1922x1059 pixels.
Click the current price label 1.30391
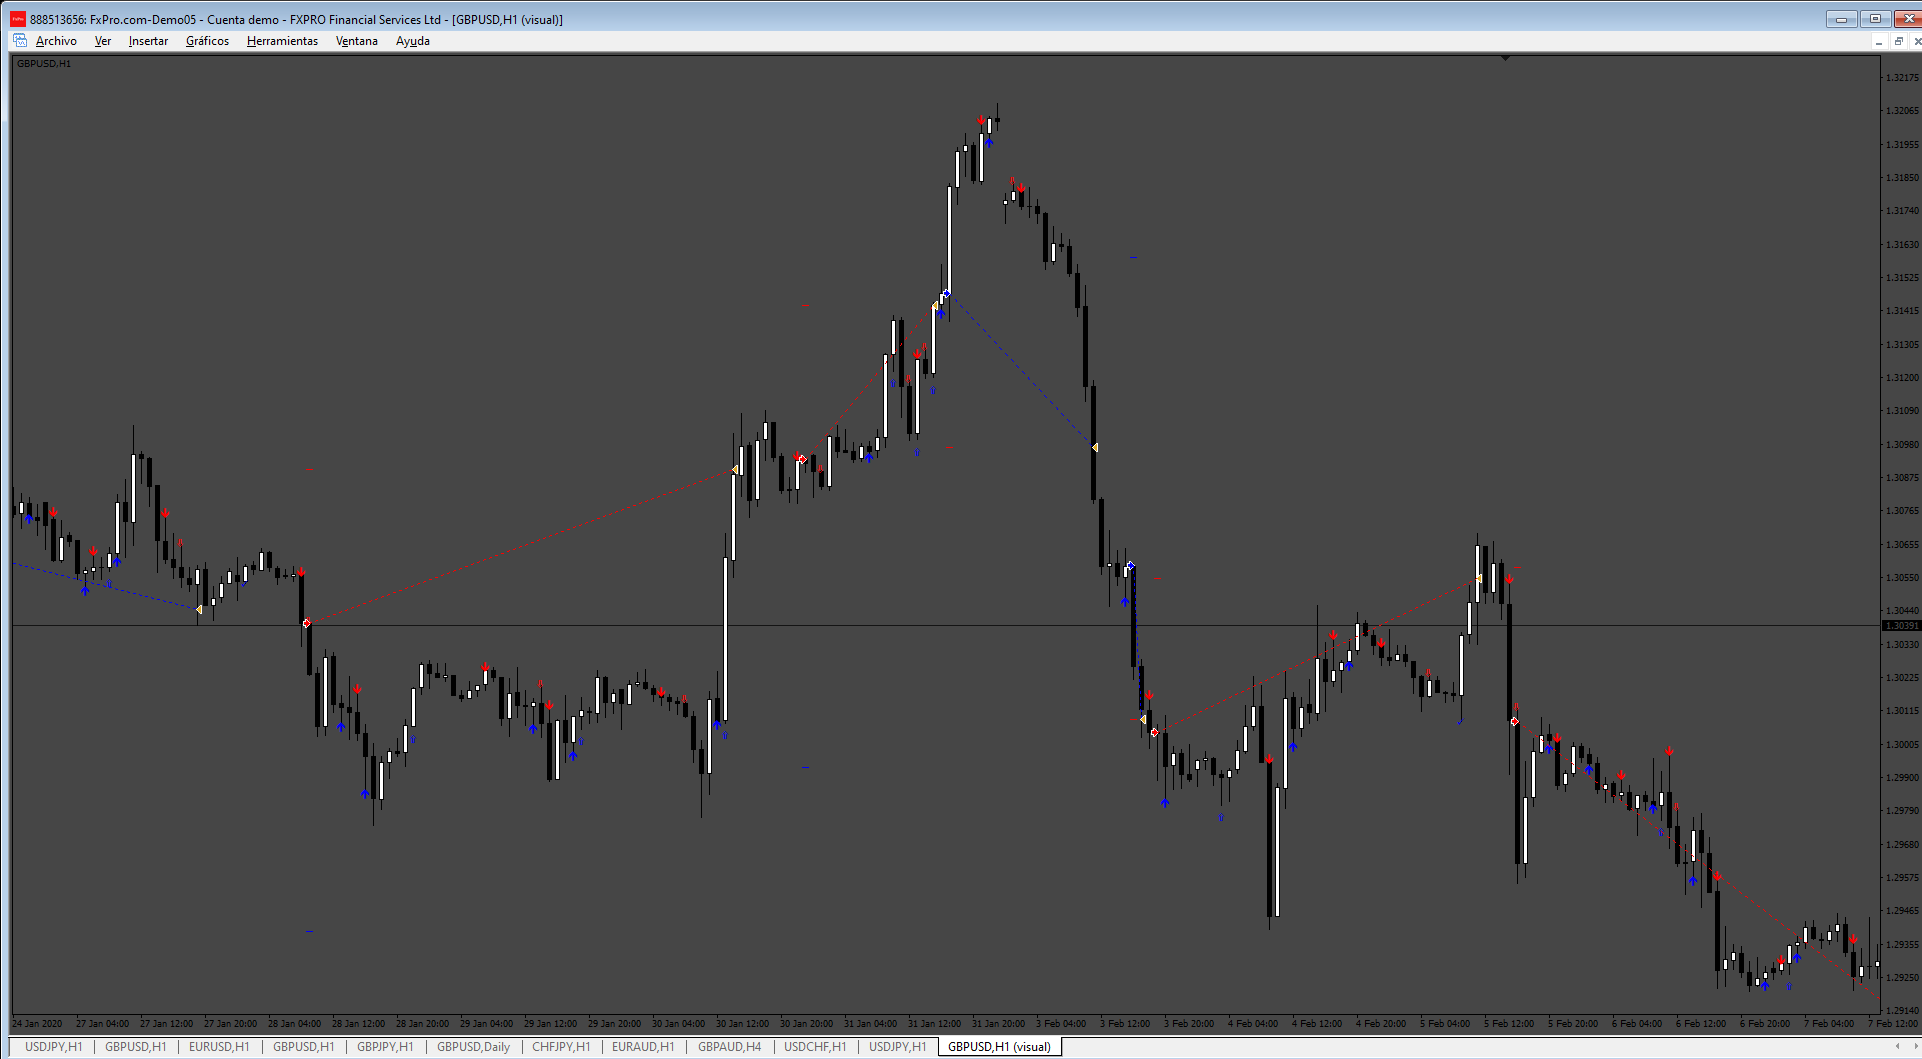coord(1901,626)
